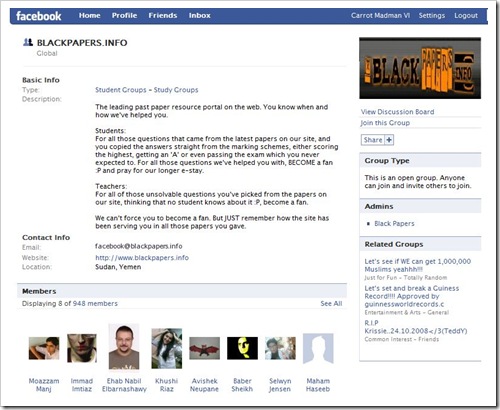500x410 pixels.
Task: Open Baber Sheikh's profile picture
Action: click(242, 348)
